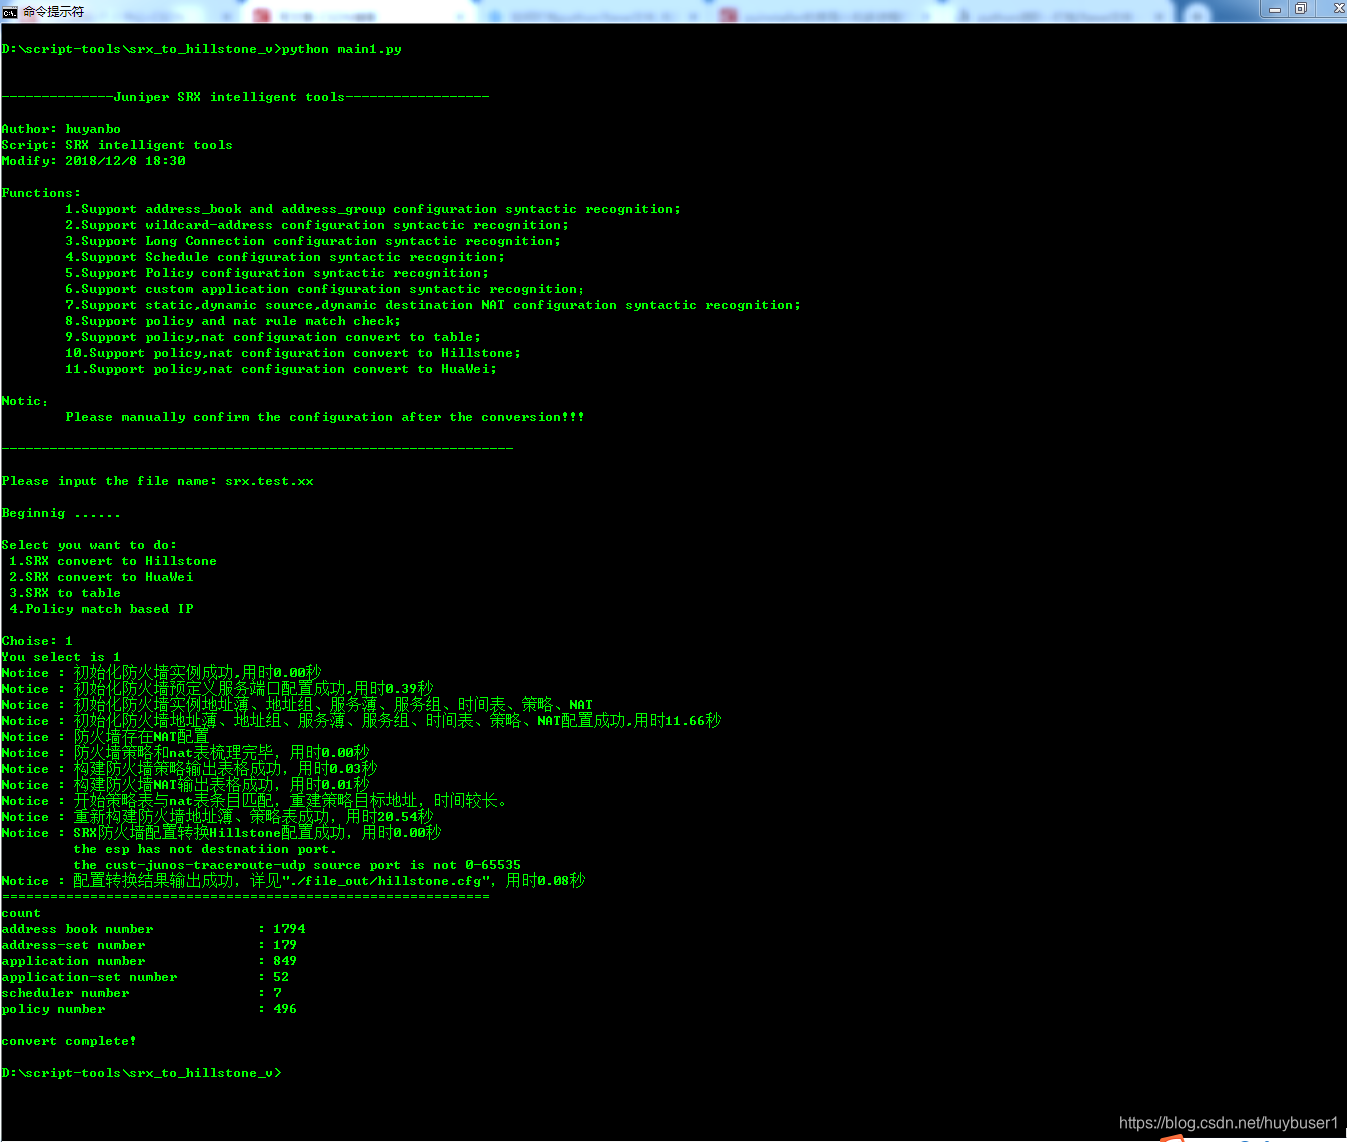This screenshot has height=1142, width=1347.
Task: Click the Notice line ending '用时0.03秒'
Action: [x=190, y=769]
